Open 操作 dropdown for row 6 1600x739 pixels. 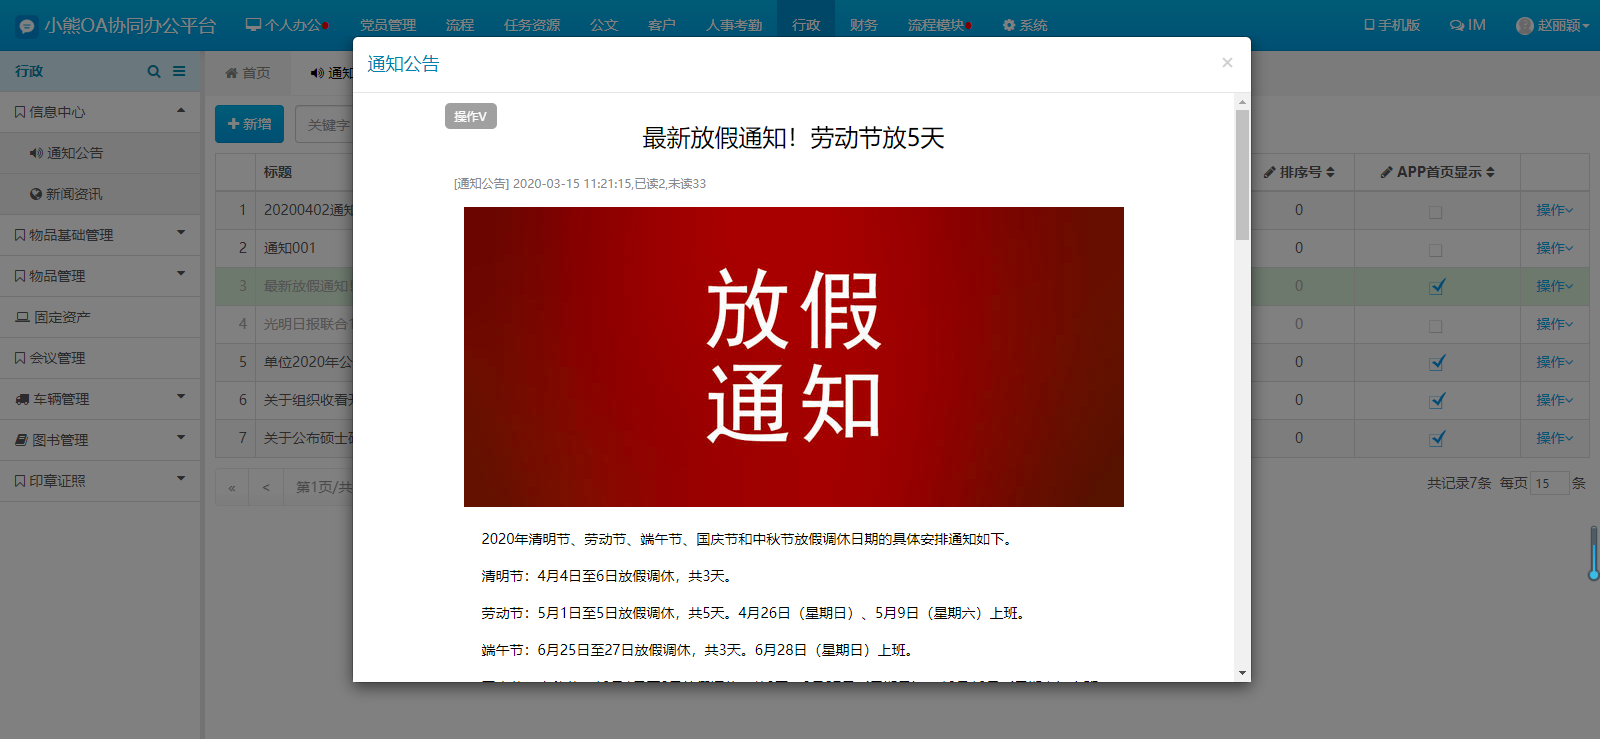coord(1555,400)
